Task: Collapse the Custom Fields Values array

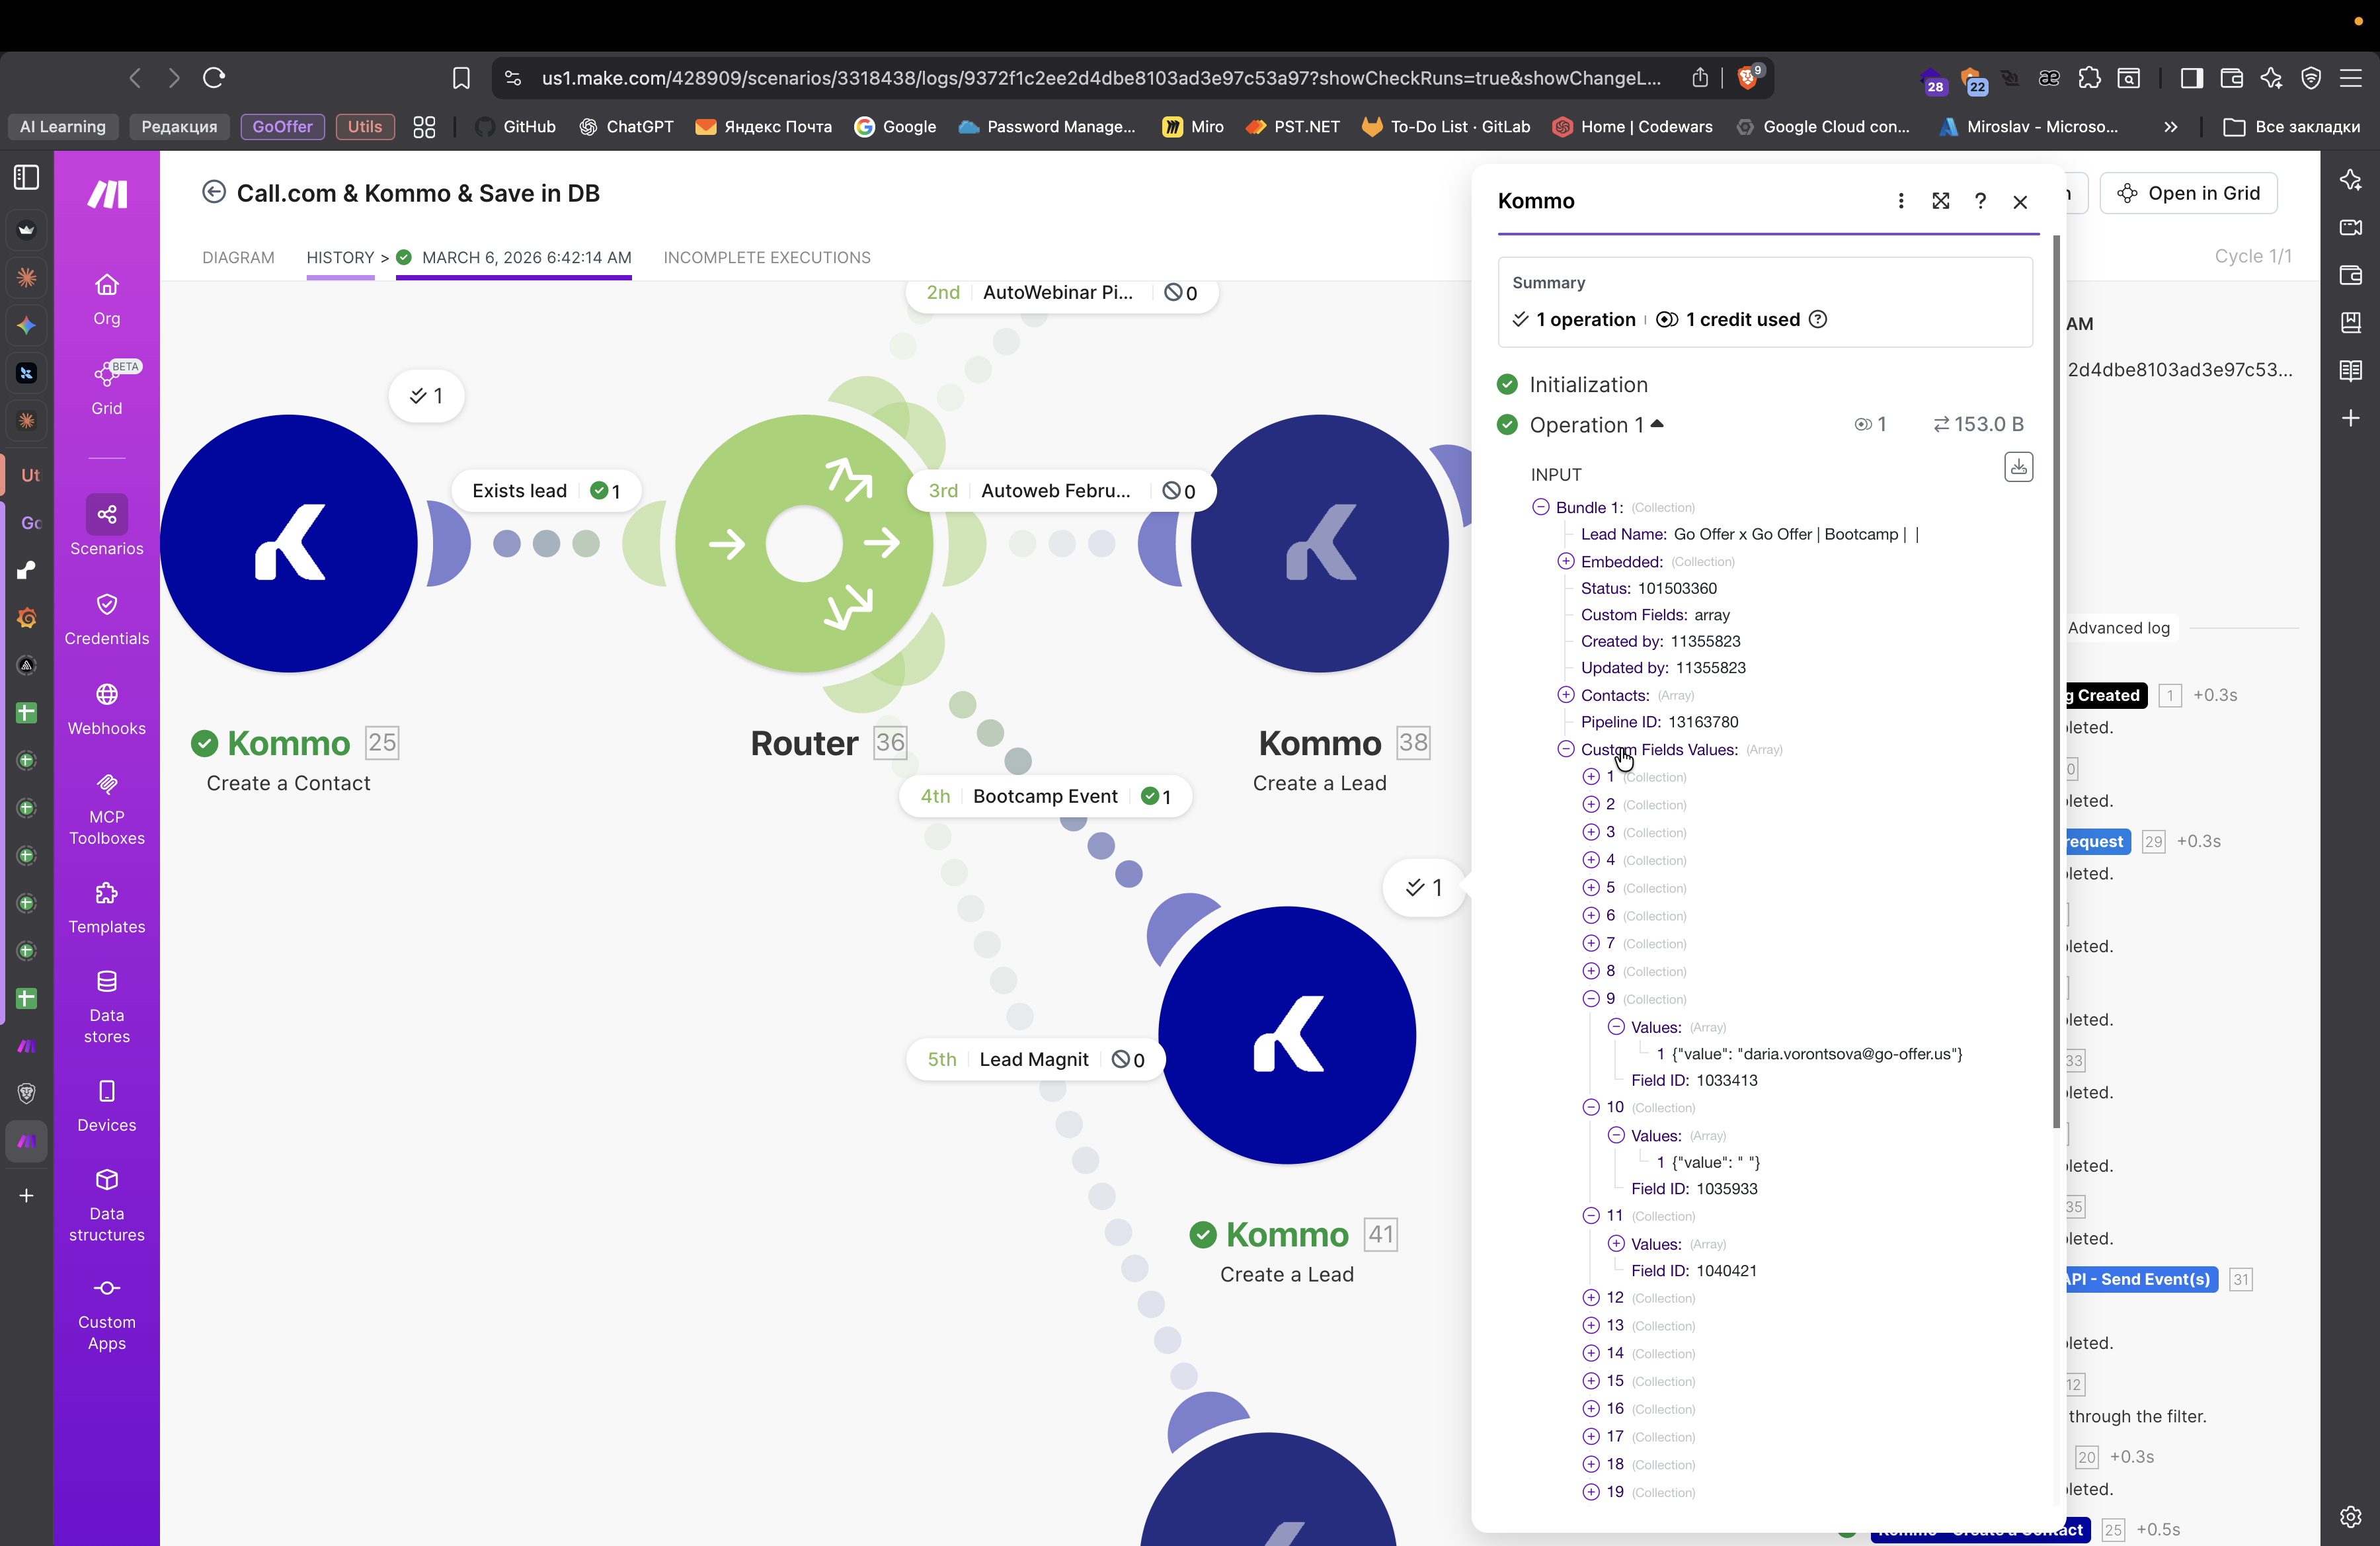Action: 1565,749
